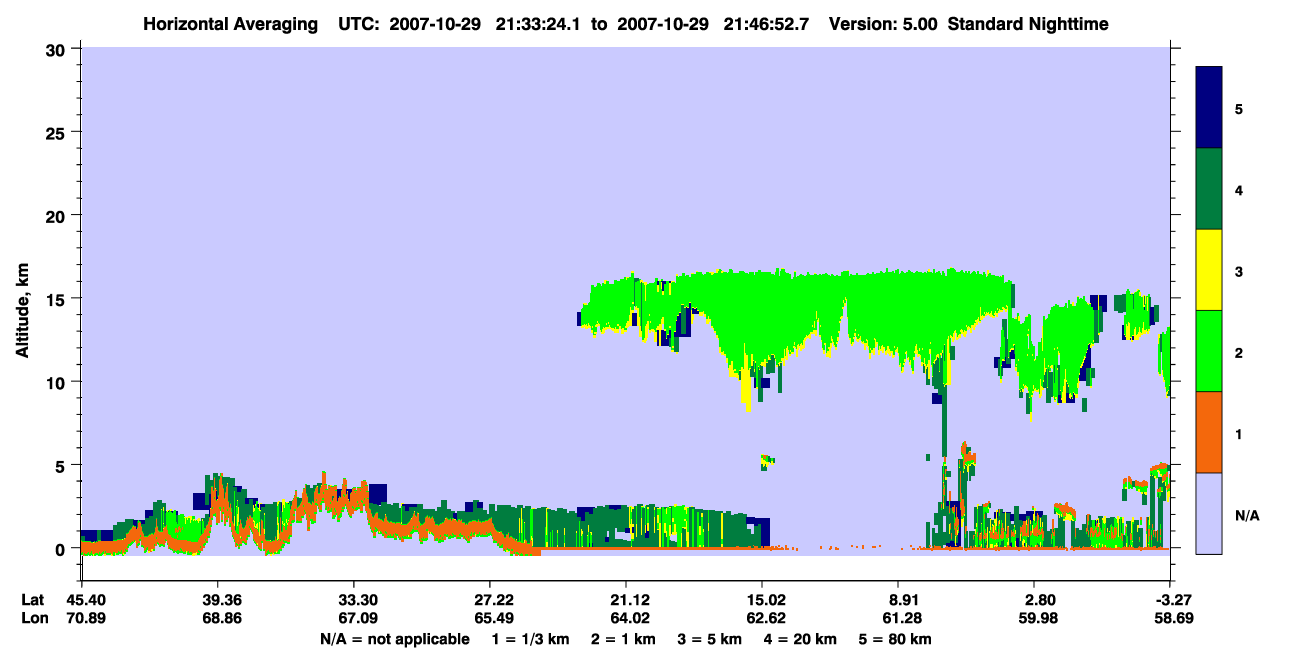The width and height of the screenshot is (1300, 667).
Task: Click 'Standard Nighttime' in the title
Action: (1027, 23)
